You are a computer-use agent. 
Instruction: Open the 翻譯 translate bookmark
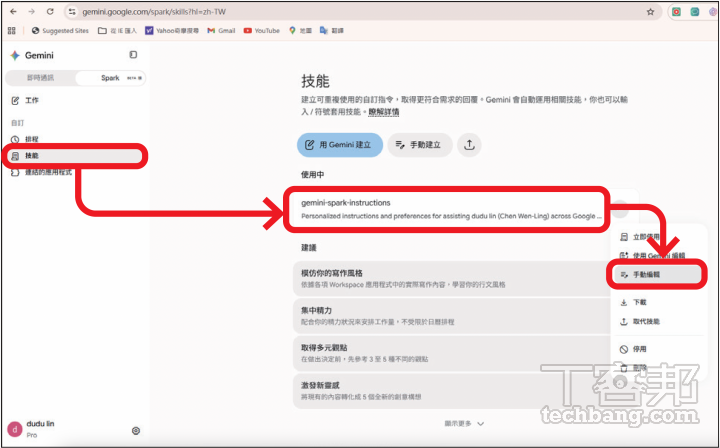point(332,30)
